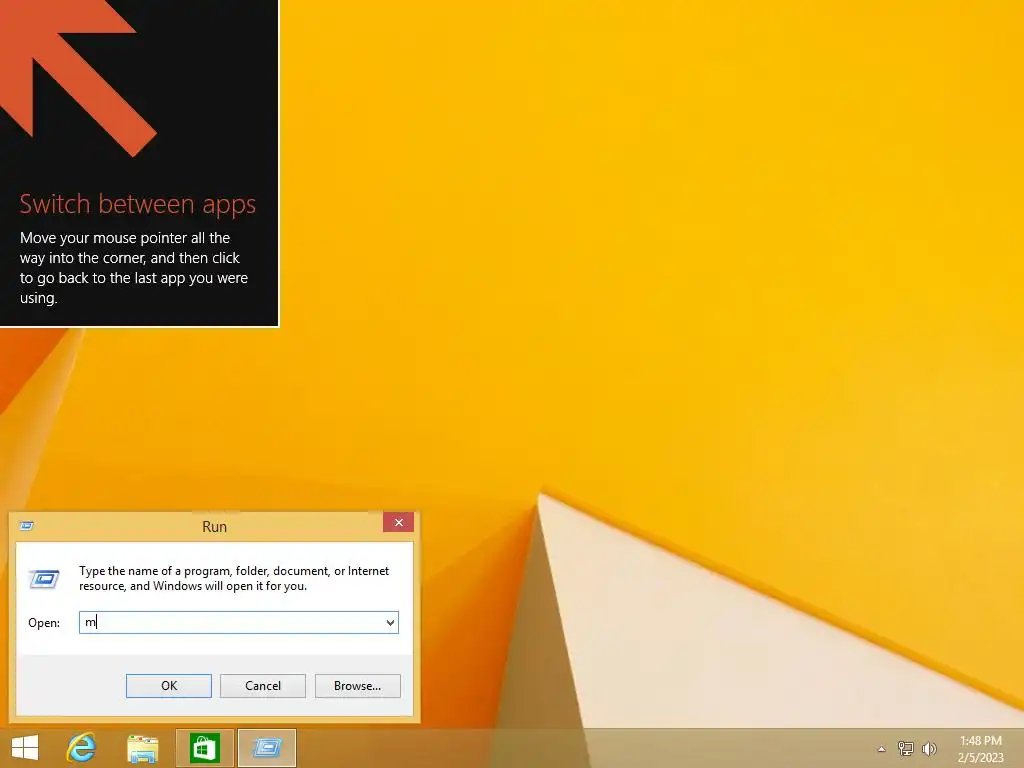
Task: Click Cancel in the Run dialog
Action: pyautogui.click(x=263, y=686)
